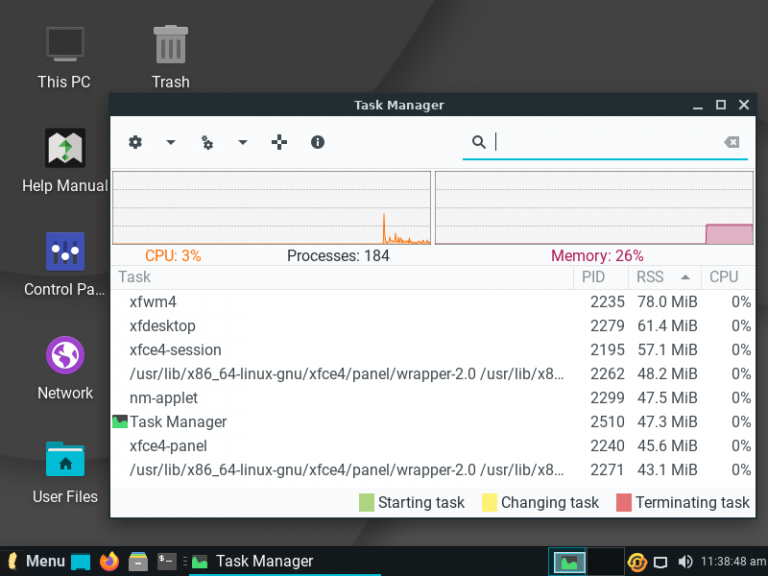Image resolution: width=768 pixels, height=576 pixels.
Task: Click the search magnifier icon
Action: [x=479, y=142]
